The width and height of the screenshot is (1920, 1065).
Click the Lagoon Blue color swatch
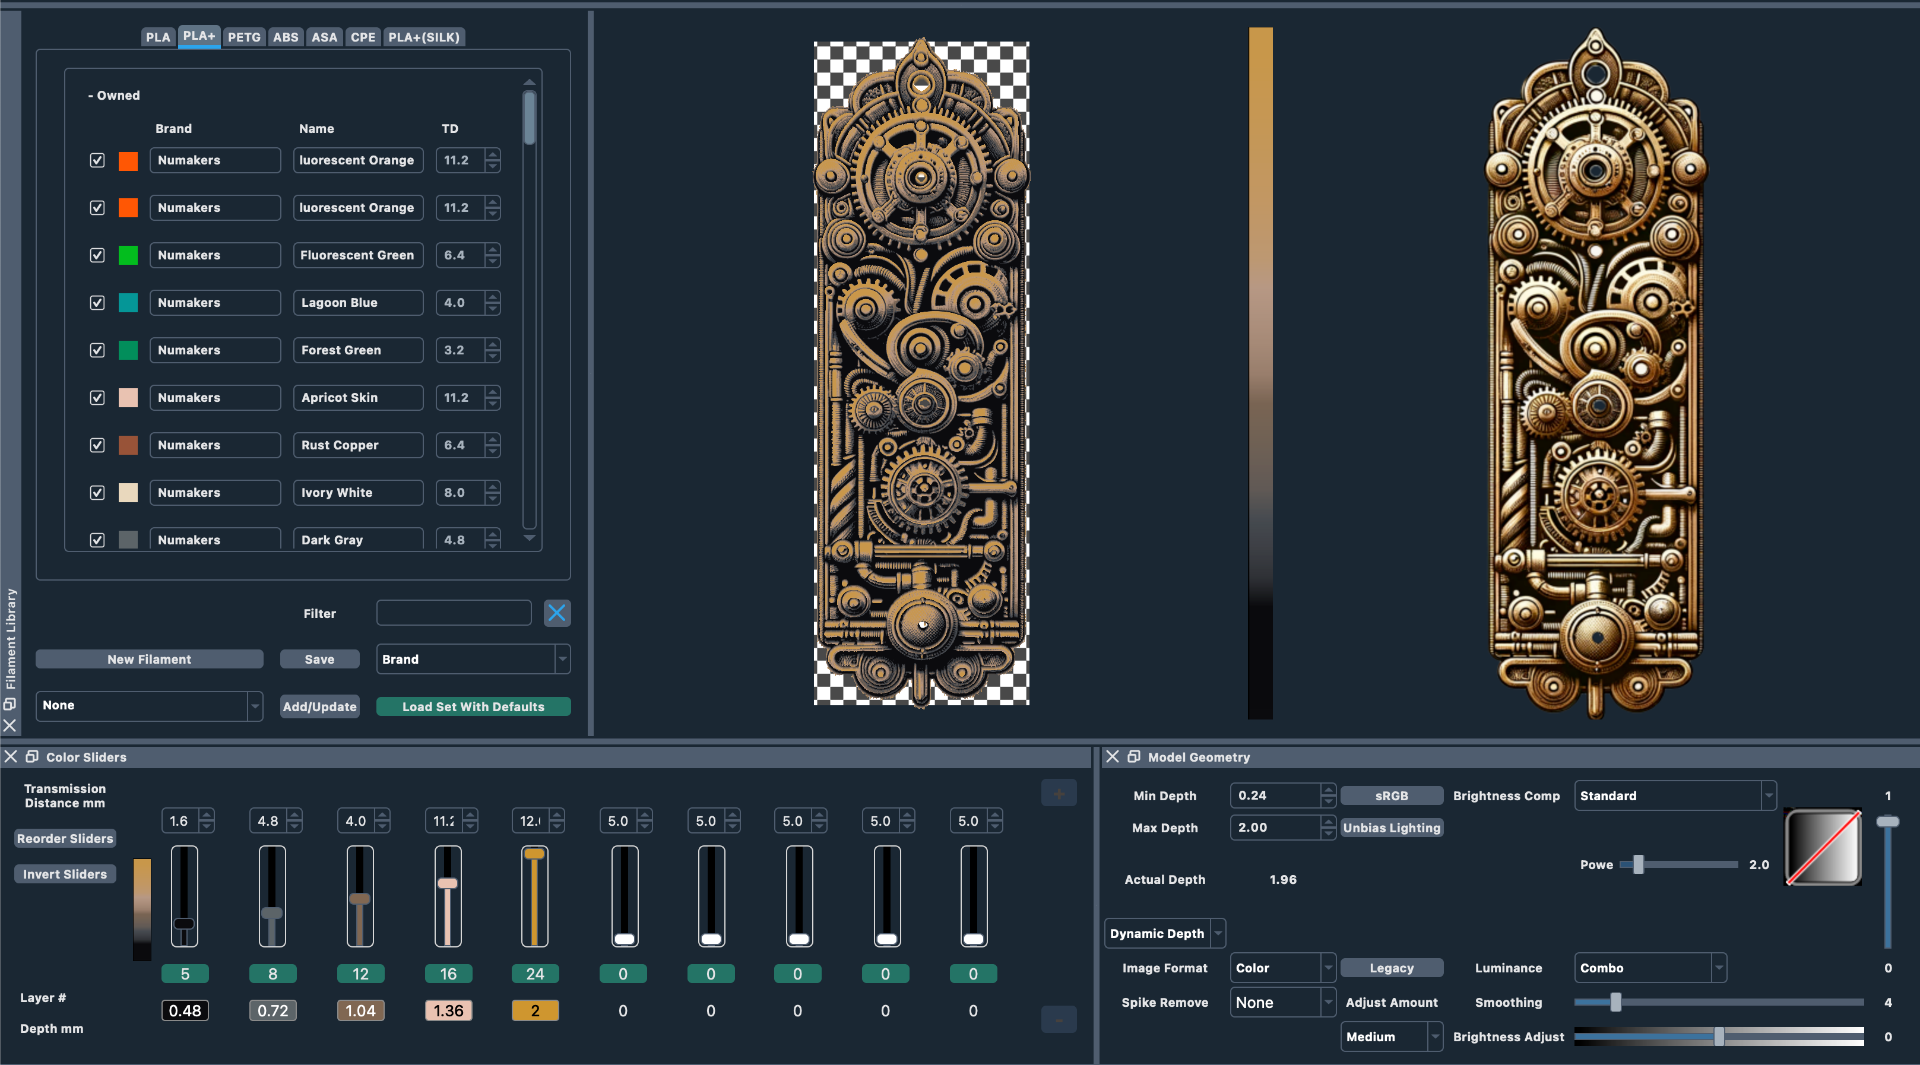click(128, 303)
